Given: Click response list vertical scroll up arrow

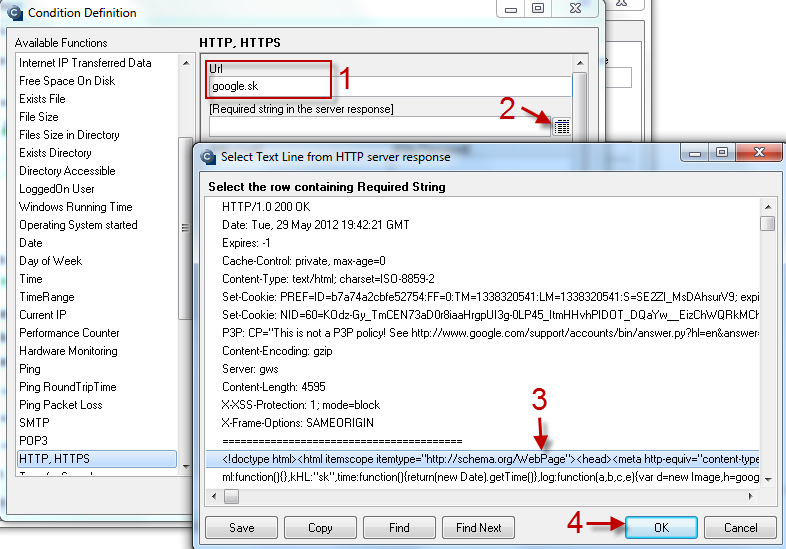Looking at the screenshot, I should click(767, 207).
